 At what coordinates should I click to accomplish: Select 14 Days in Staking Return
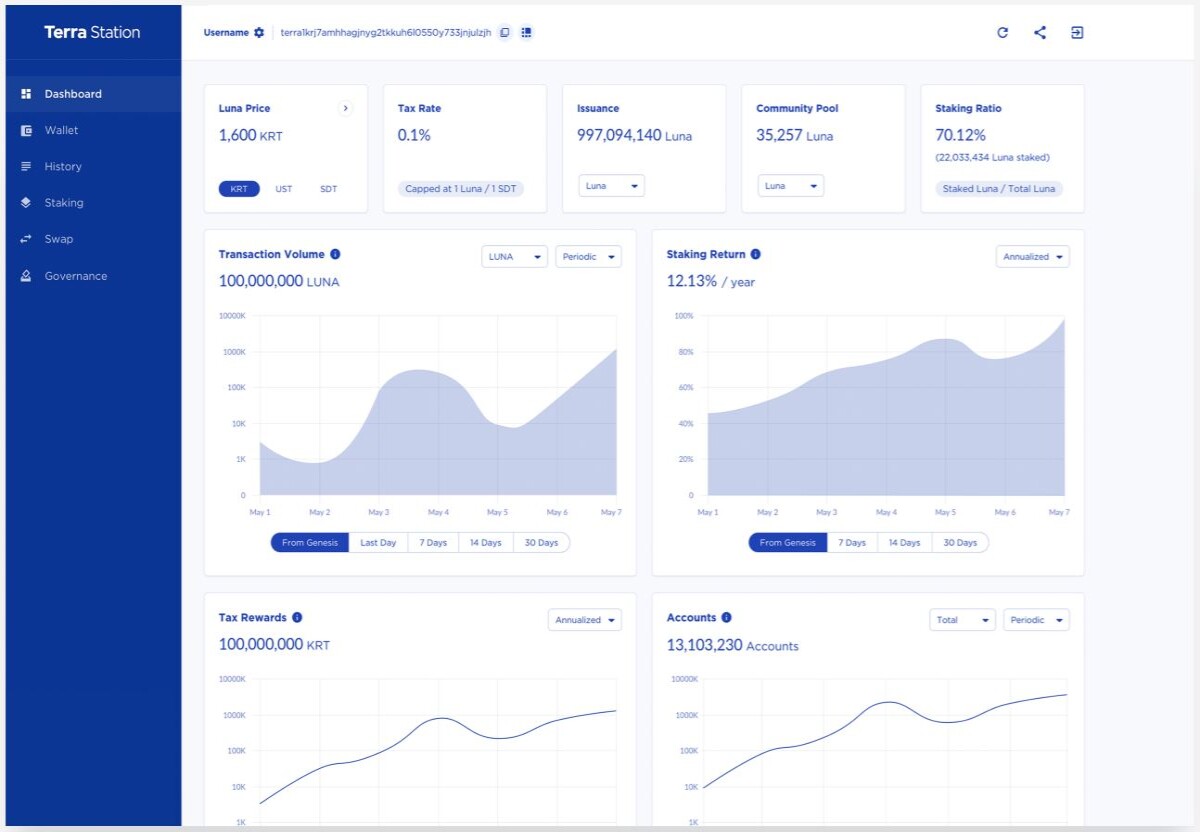905,542
